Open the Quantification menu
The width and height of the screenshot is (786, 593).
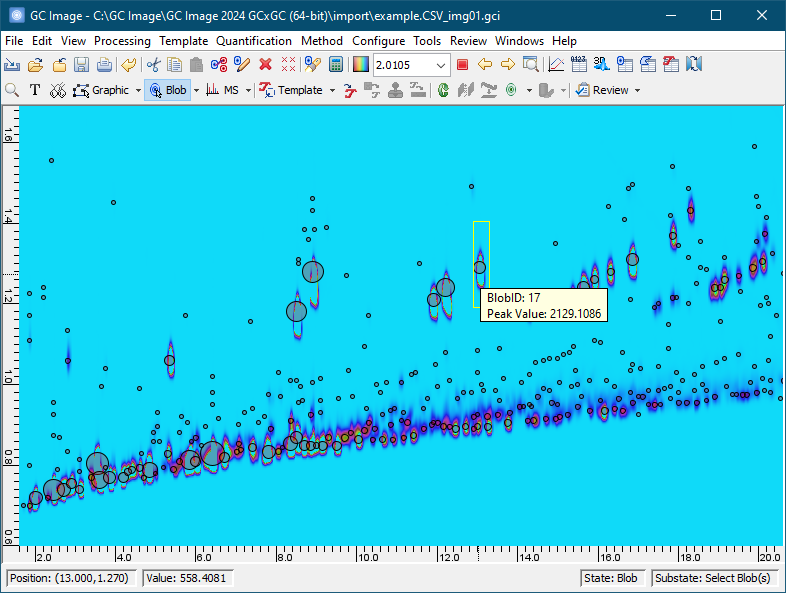254,41
